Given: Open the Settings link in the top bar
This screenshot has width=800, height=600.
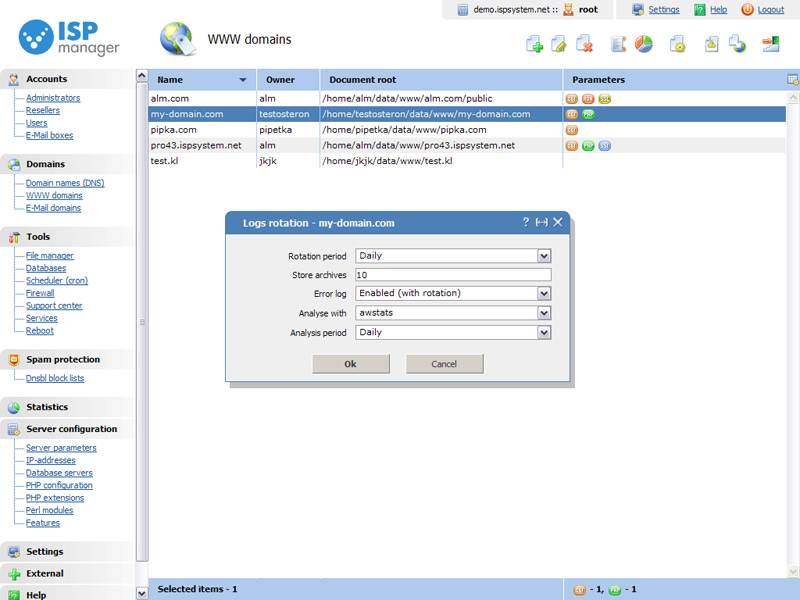Looking at the screenshot, I should click(664, 10).
